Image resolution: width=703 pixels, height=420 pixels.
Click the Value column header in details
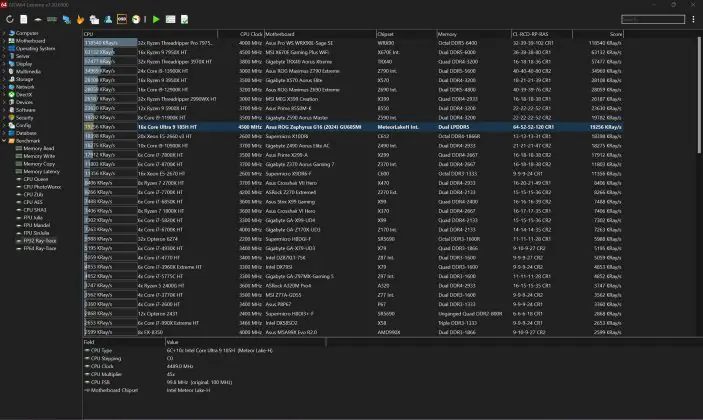245,342
